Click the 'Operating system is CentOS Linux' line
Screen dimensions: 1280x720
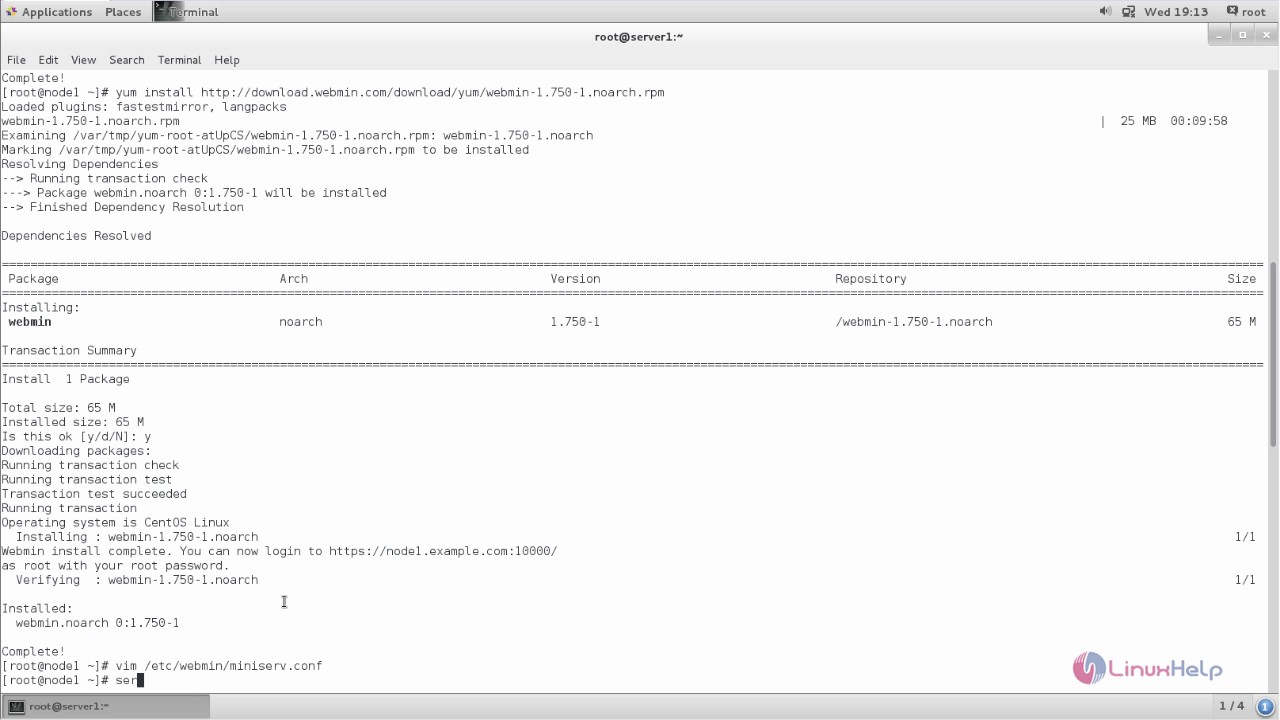(115, 522)
